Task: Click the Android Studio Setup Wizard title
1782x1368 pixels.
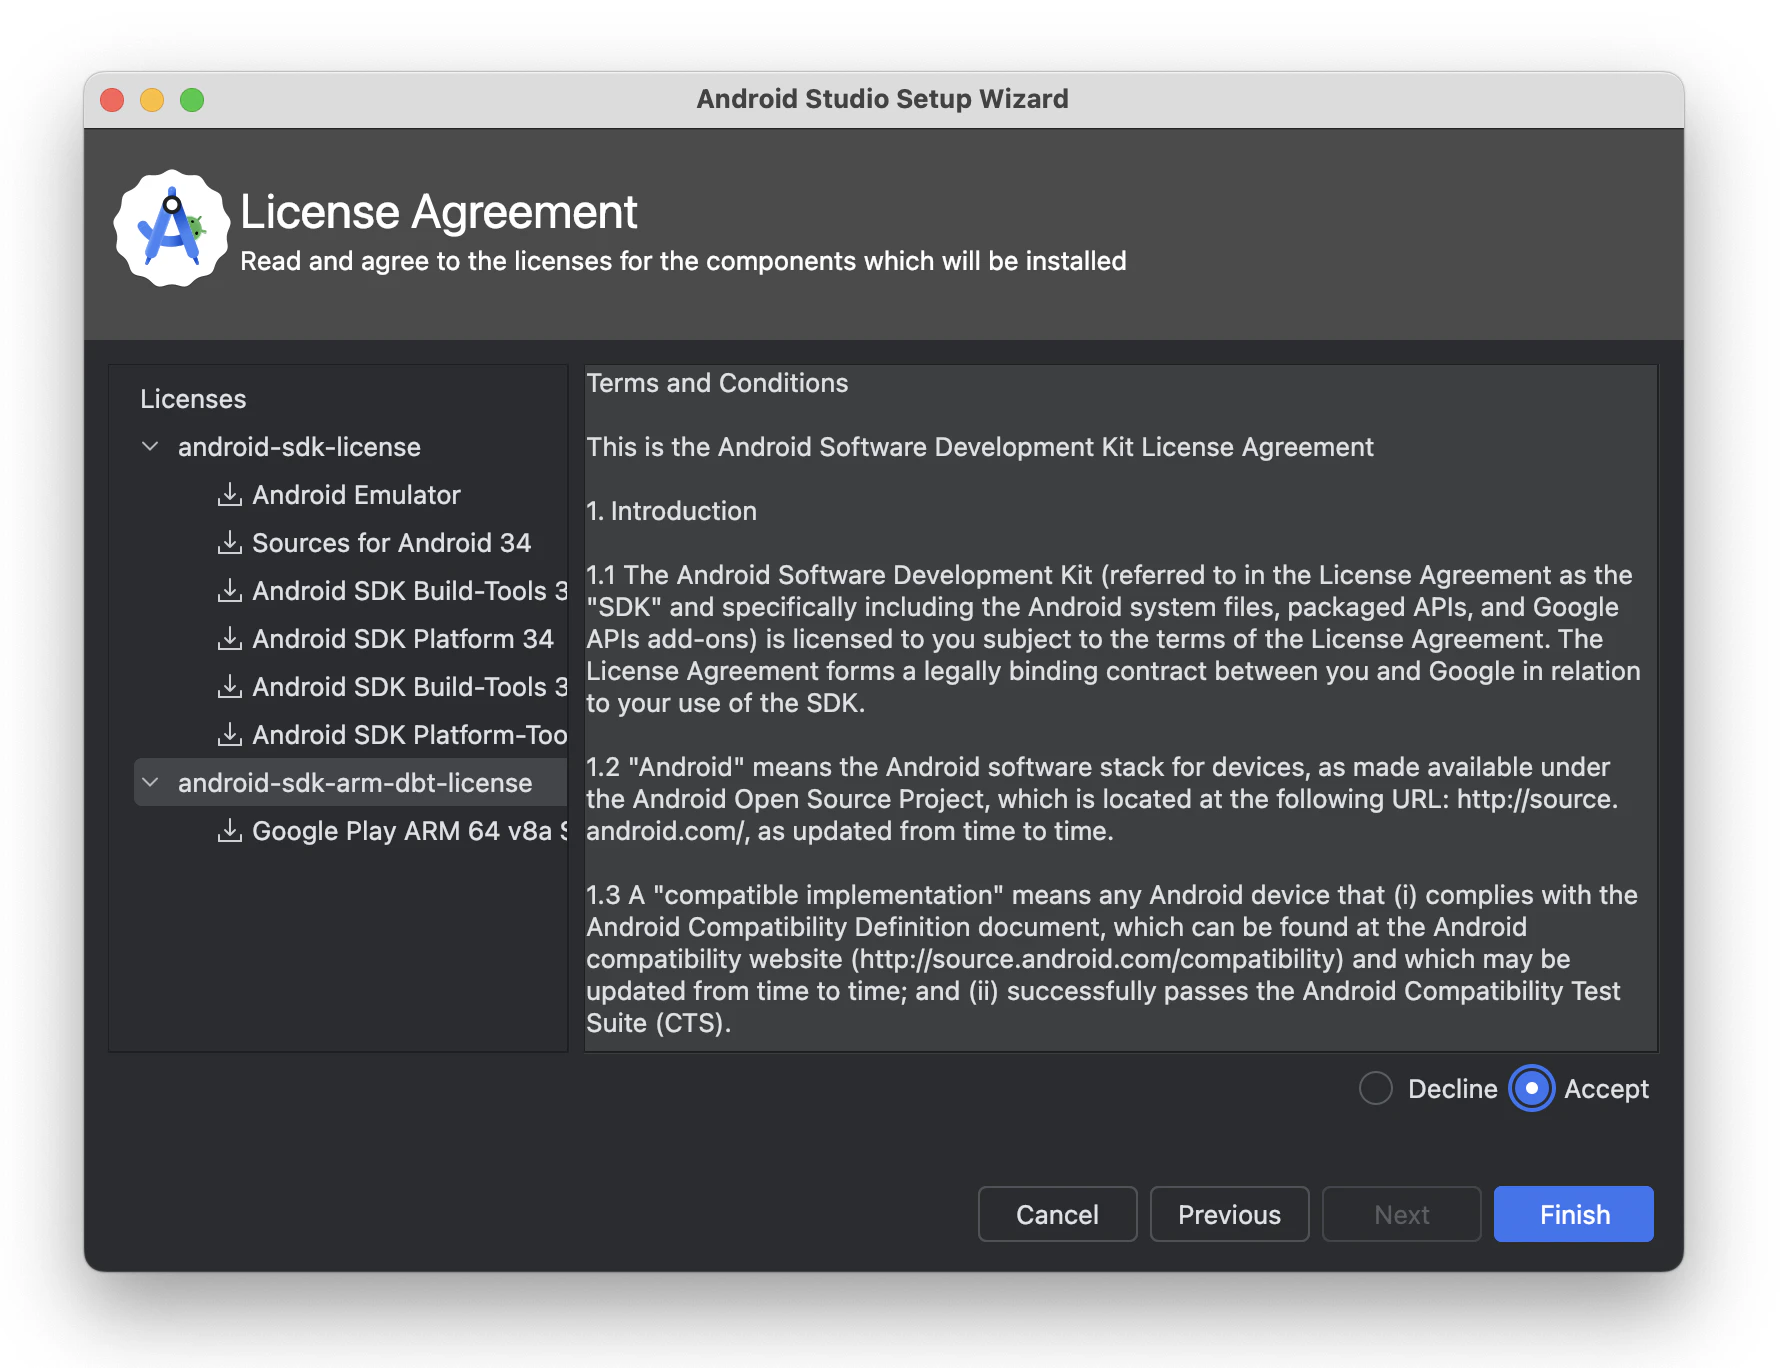Action: [883, 99]
